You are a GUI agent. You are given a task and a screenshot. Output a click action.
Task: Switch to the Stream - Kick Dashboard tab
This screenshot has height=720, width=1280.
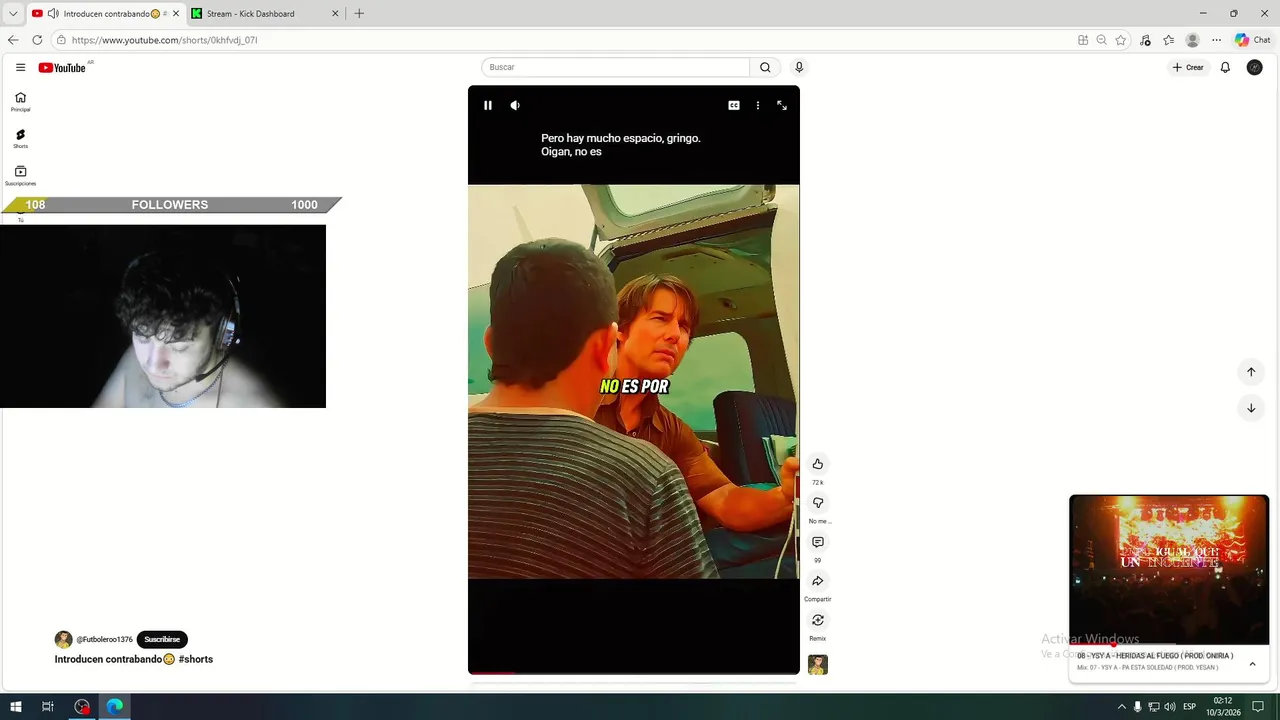click(265, 13)
